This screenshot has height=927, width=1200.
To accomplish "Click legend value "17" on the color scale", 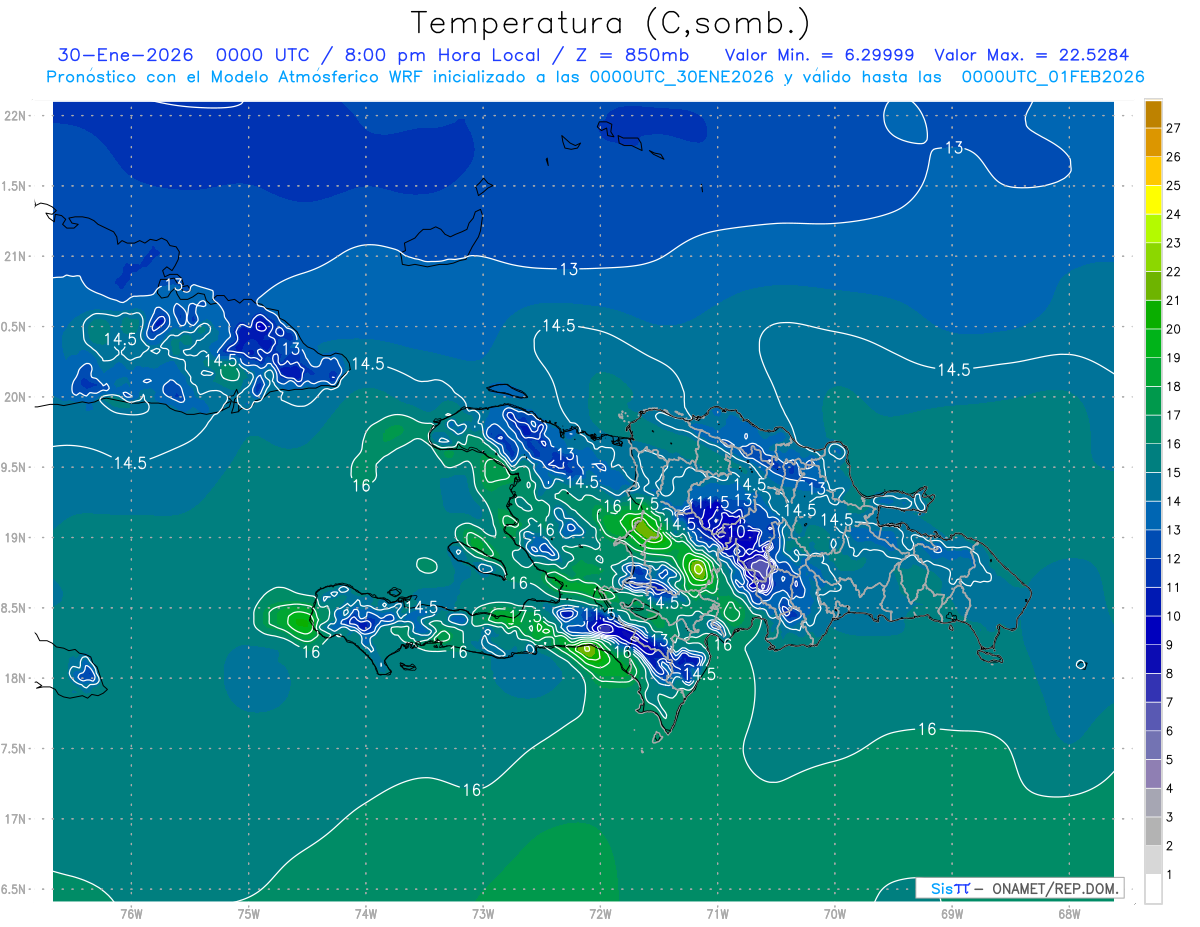I will [1173, 415].
